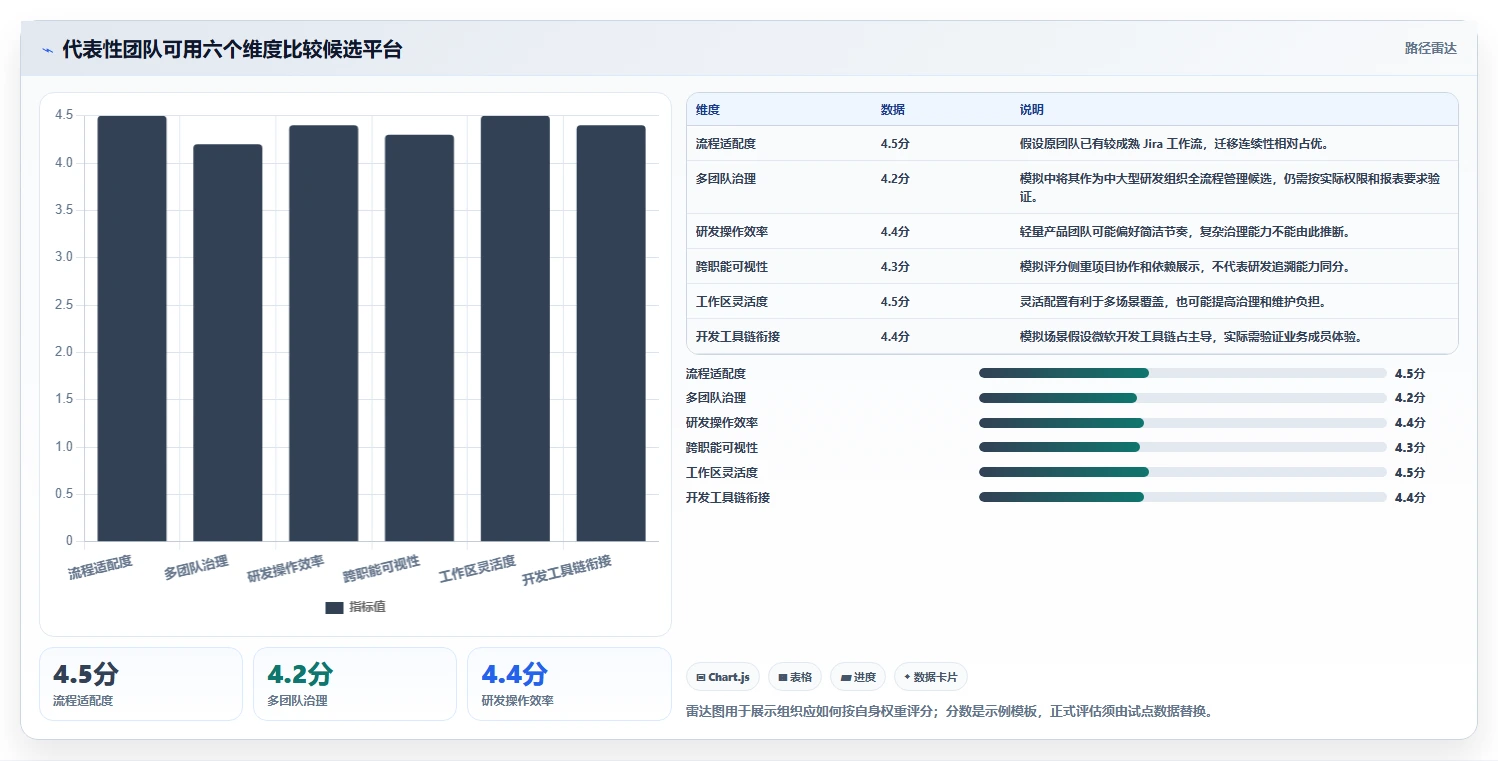Click the 维度 column header

click(708, 109)
